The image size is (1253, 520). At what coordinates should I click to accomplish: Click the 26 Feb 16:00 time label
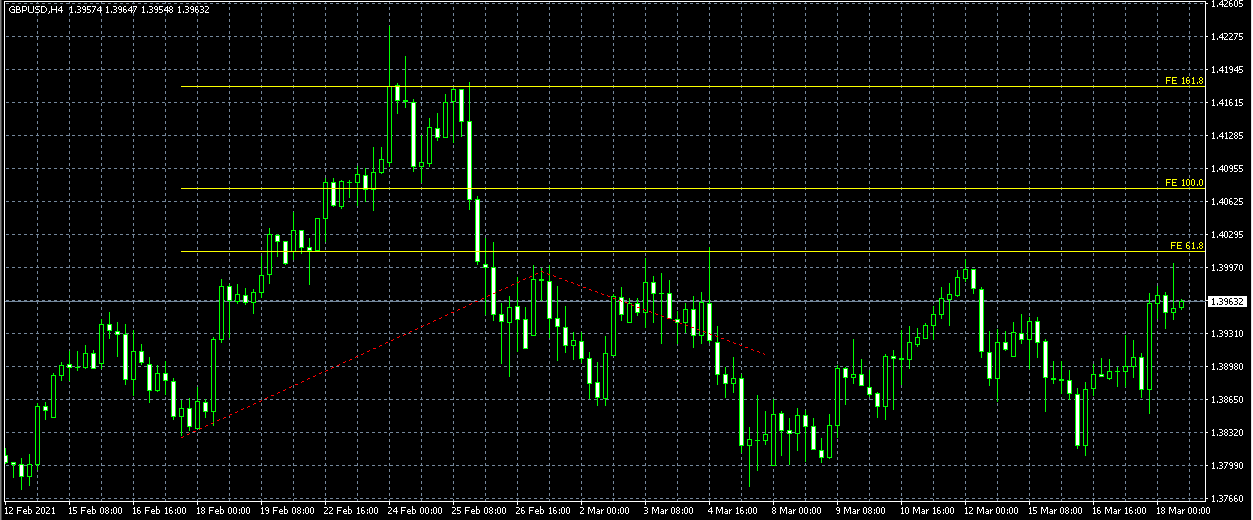click(x=541, y=510)
